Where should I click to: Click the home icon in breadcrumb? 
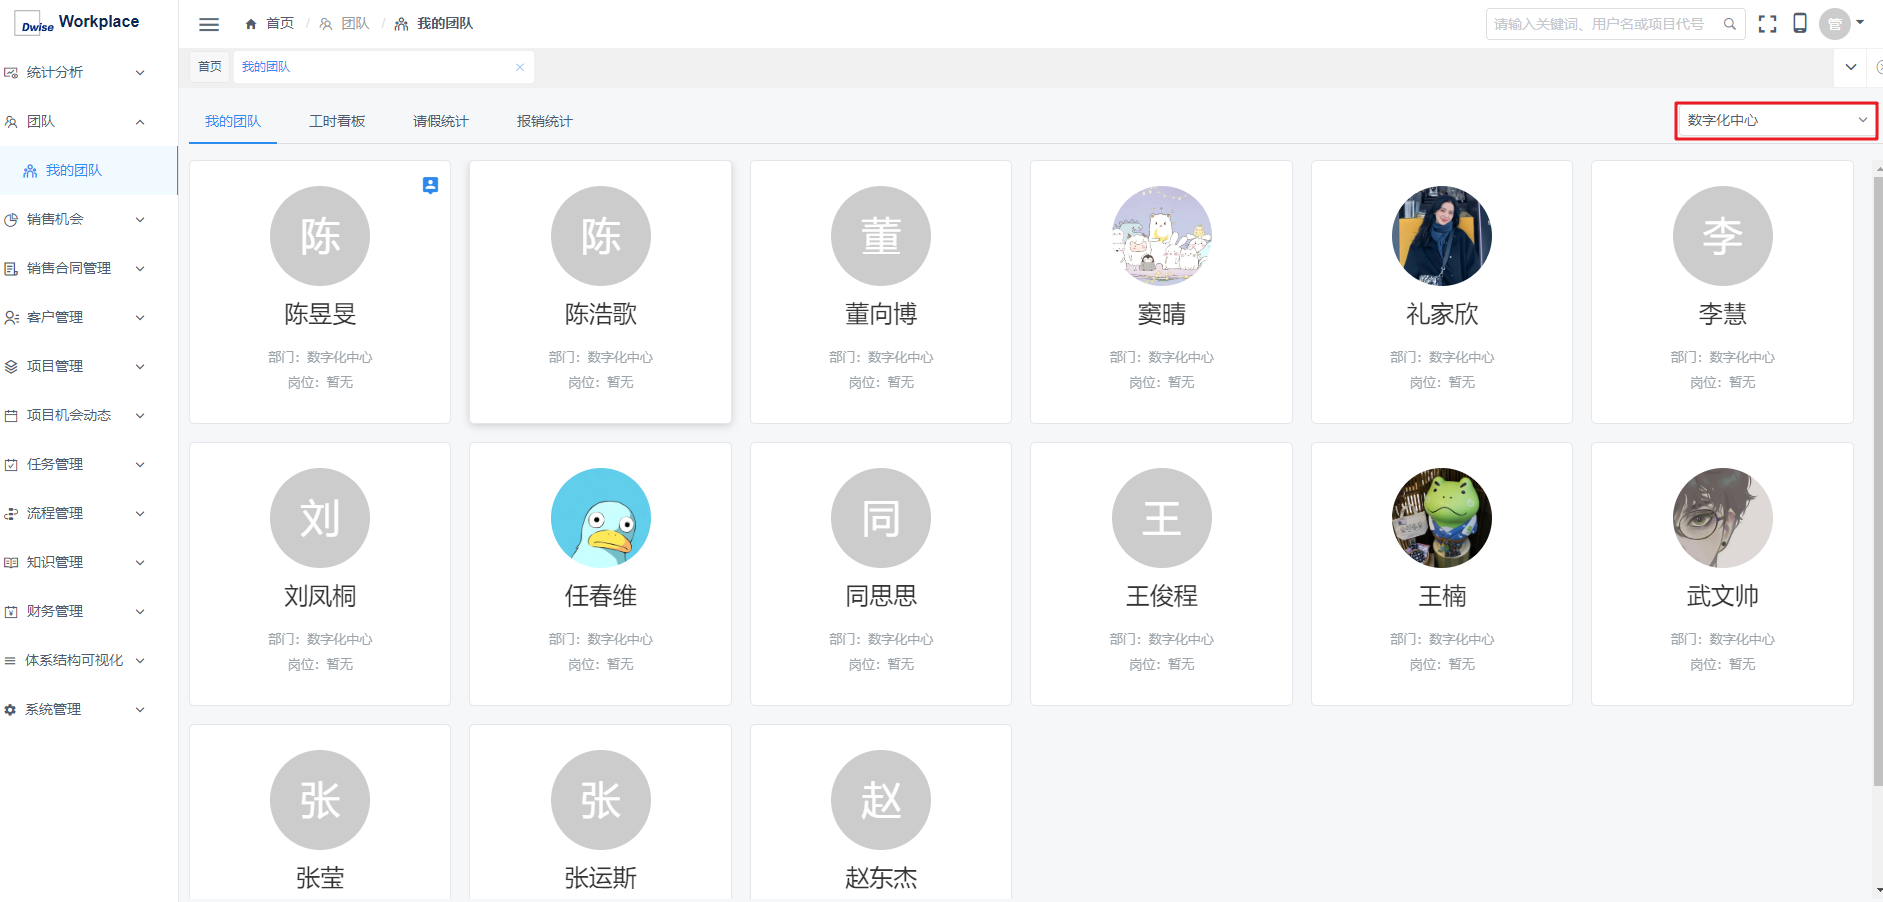[251, 24]
